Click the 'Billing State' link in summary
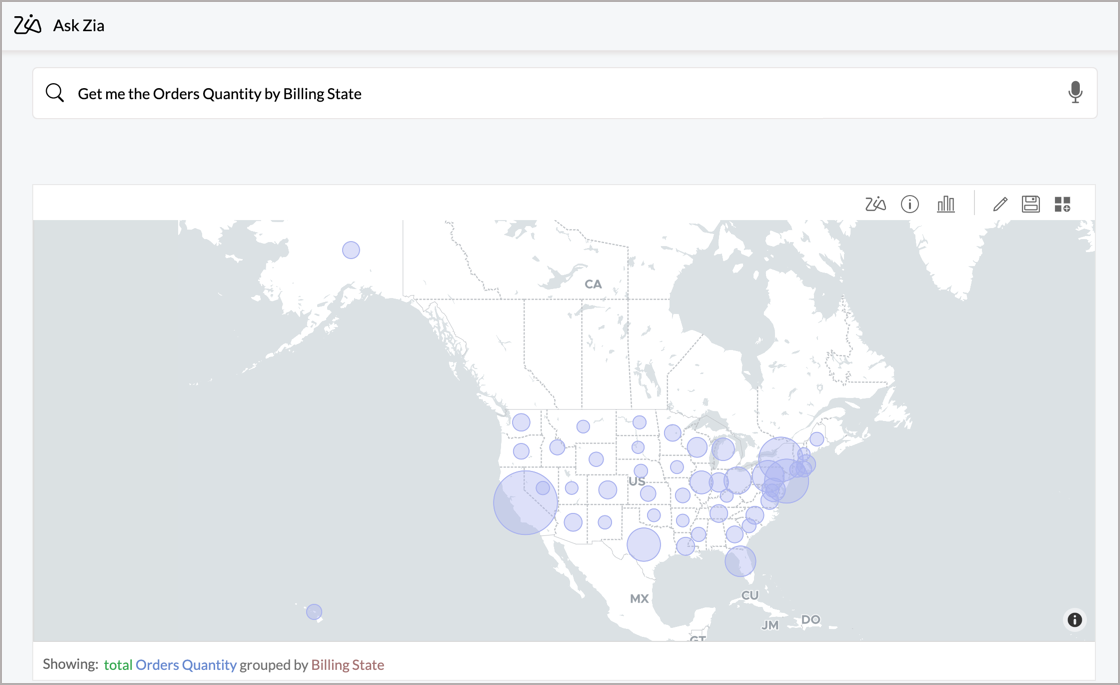 pyautogui.click(x=347, y=665)
